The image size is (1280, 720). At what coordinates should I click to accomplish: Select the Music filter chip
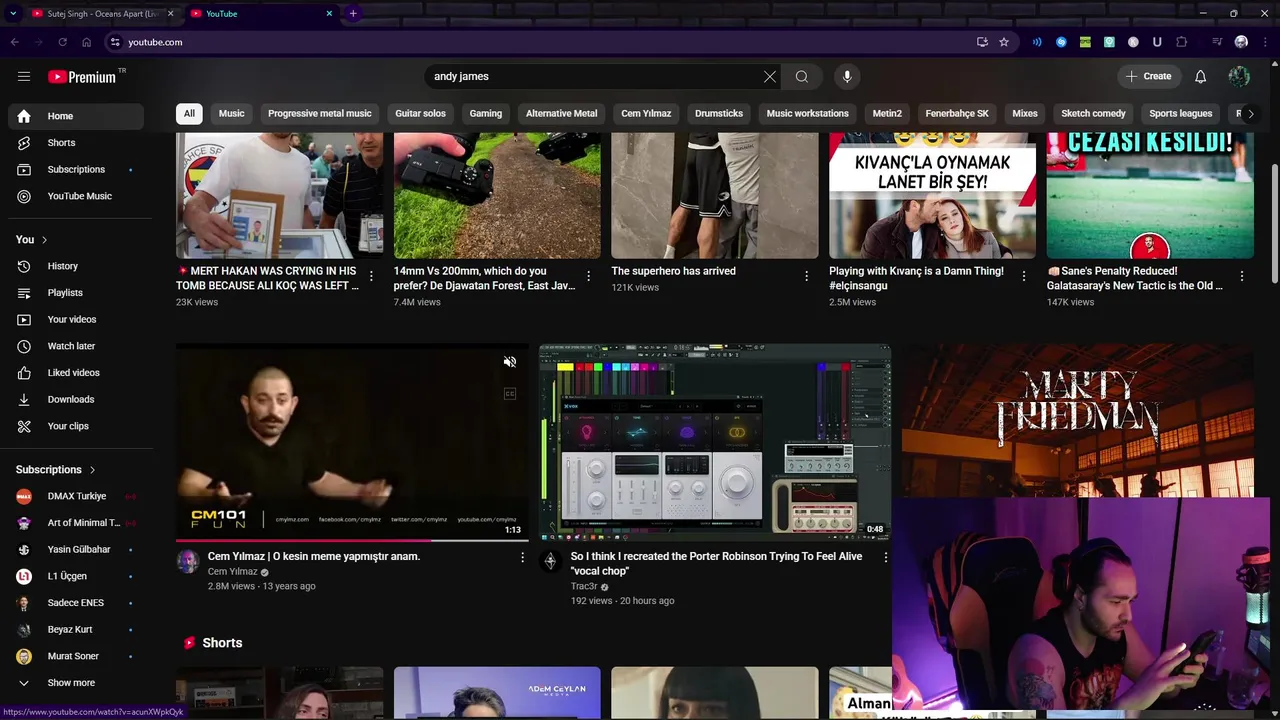[232, 113]
